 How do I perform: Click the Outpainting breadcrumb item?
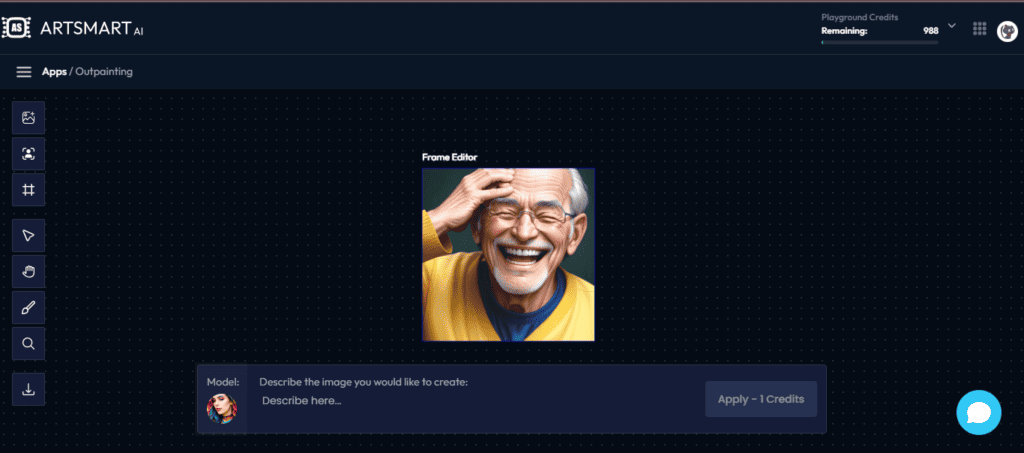click(x=104, y=72)
